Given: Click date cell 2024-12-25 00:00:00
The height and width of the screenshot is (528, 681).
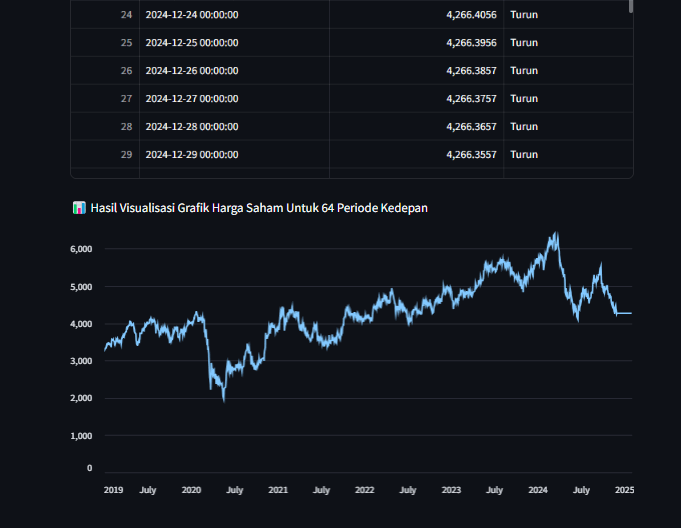Looking at the screenshot, I should coord(234,43).
